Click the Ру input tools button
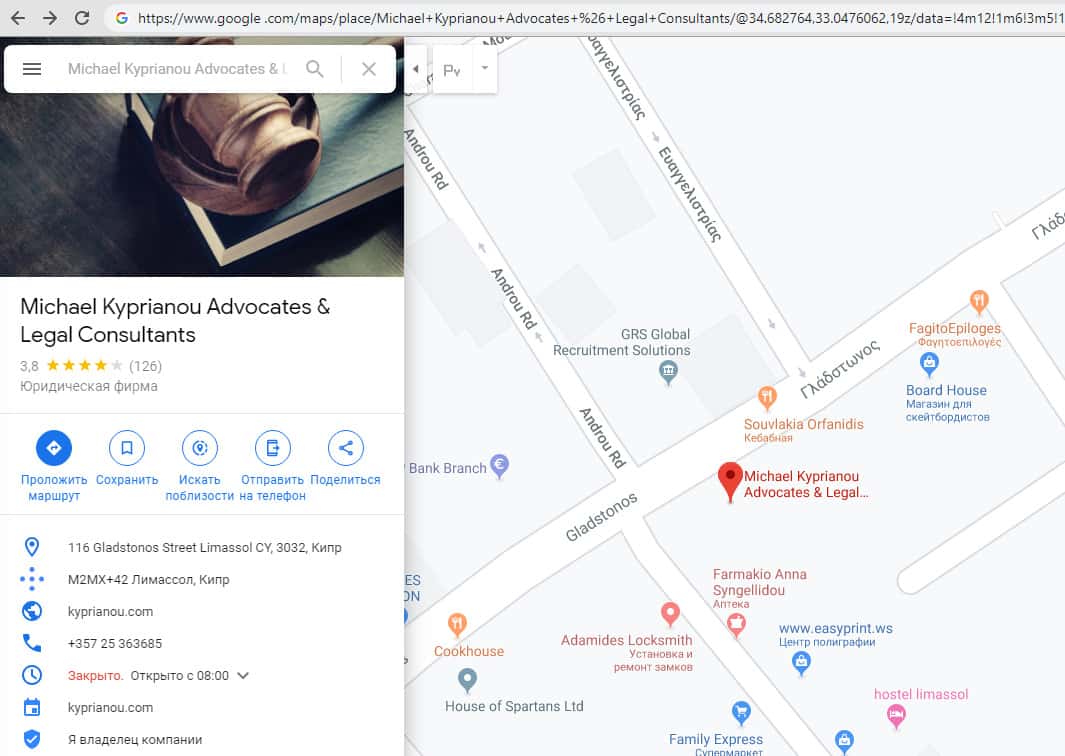Image resolution: width=1065 pixels, height=756 pixels. tap(452, 69)
